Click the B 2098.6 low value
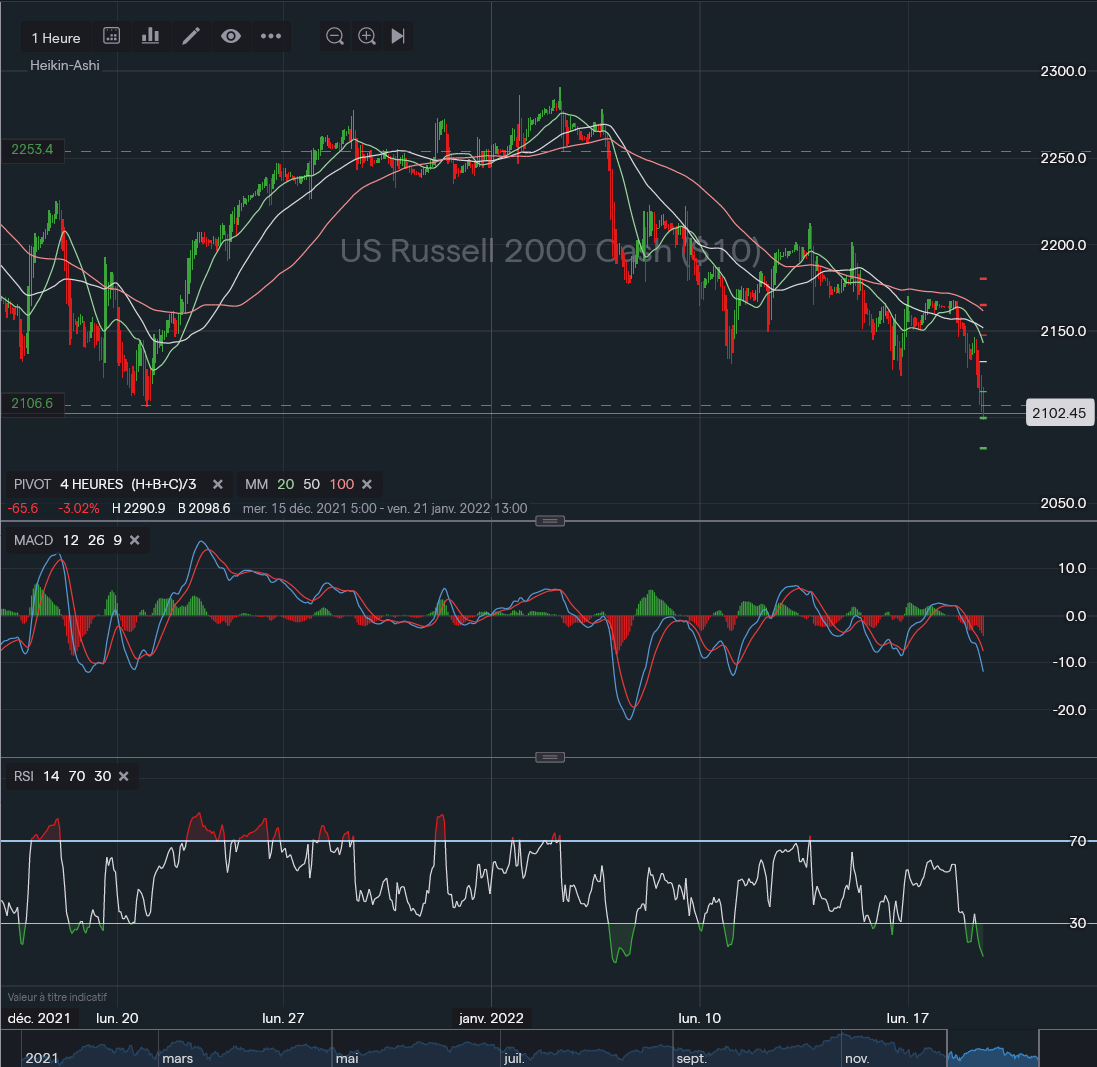The width and height of the screenshot is (1097, 1067). pyautogui.click(x=204, y=509)
